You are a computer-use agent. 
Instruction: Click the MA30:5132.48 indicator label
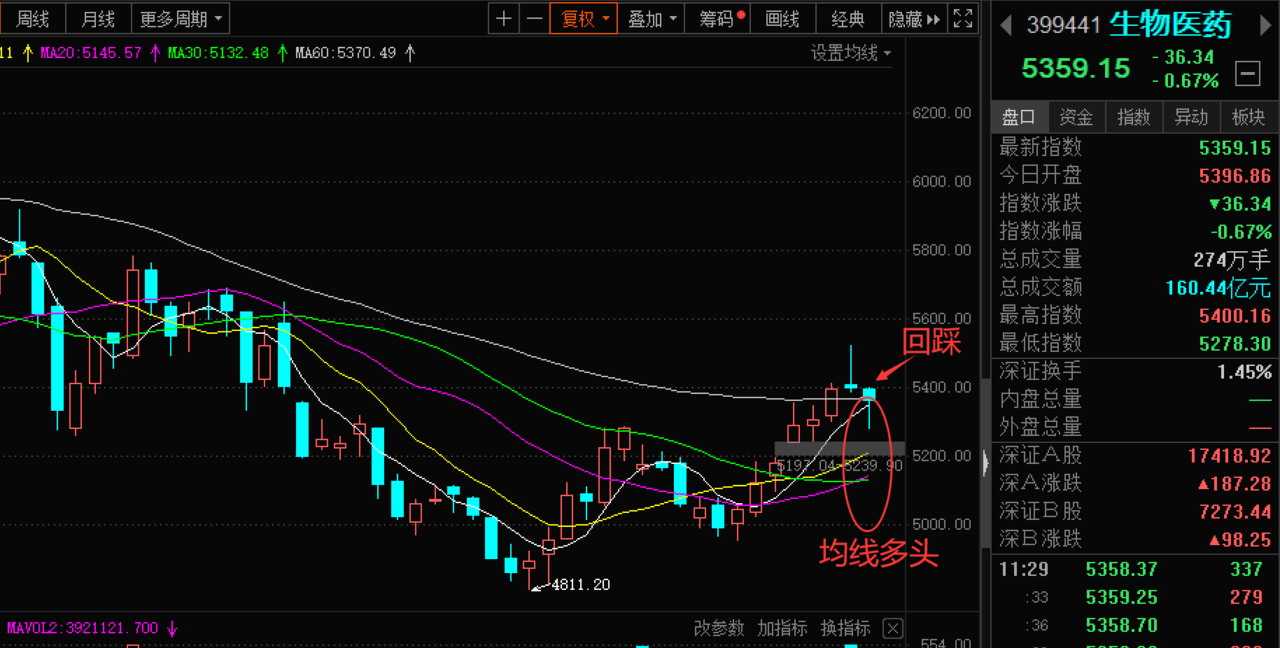click(x=218, y=52)
